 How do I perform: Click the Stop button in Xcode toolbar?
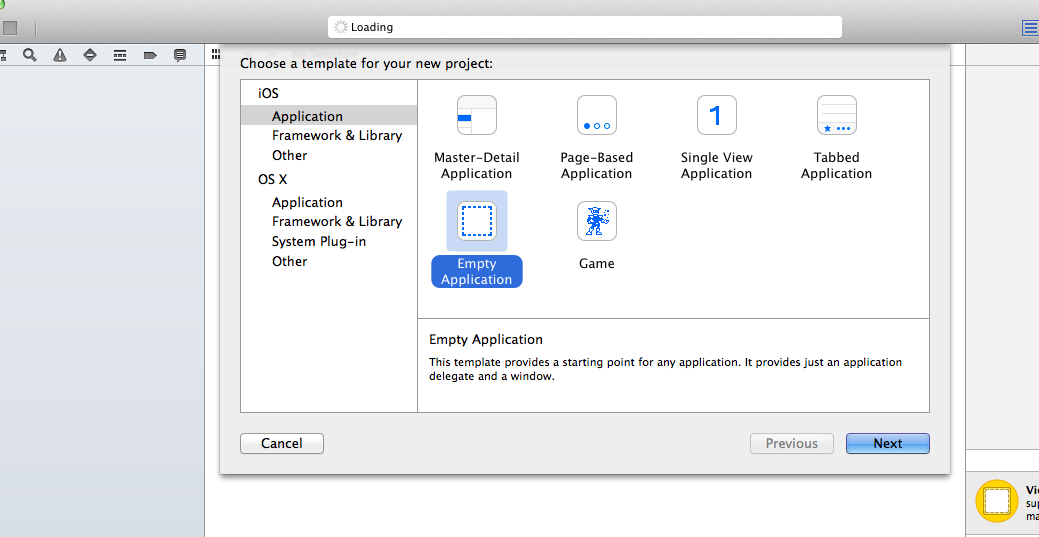[10, 28]
